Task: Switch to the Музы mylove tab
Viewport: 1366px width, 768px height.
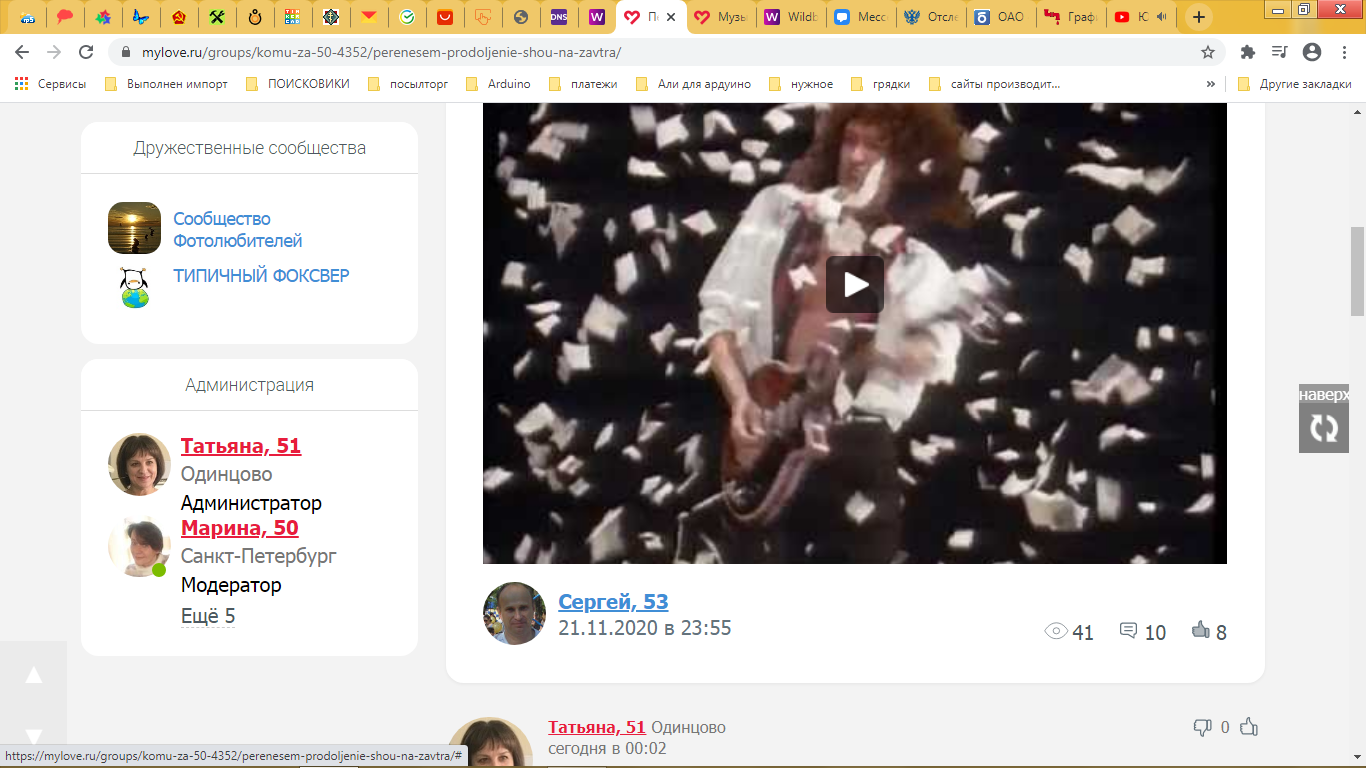Action: point(720,17)
